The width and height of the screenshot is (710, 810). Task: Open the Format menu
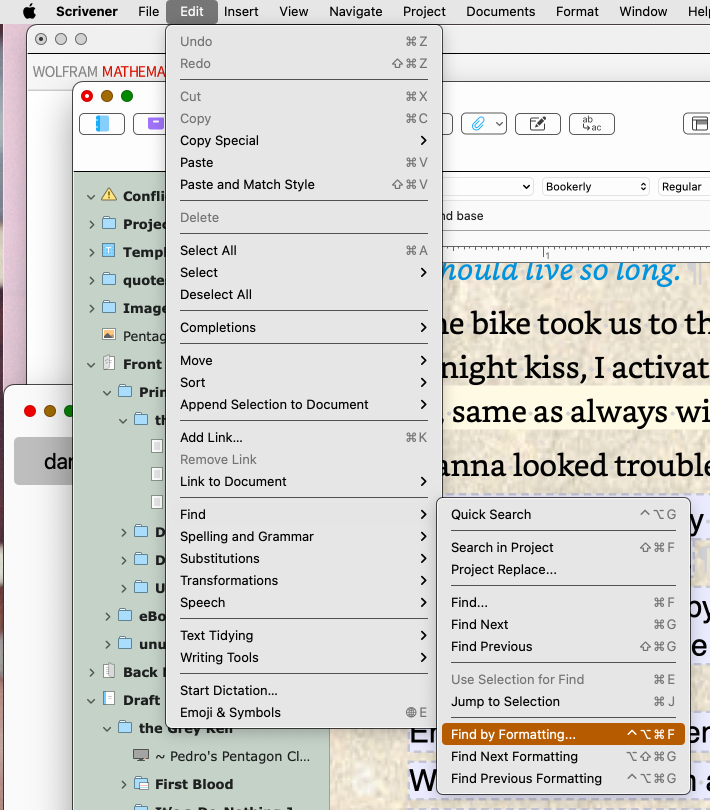(577, 11)
